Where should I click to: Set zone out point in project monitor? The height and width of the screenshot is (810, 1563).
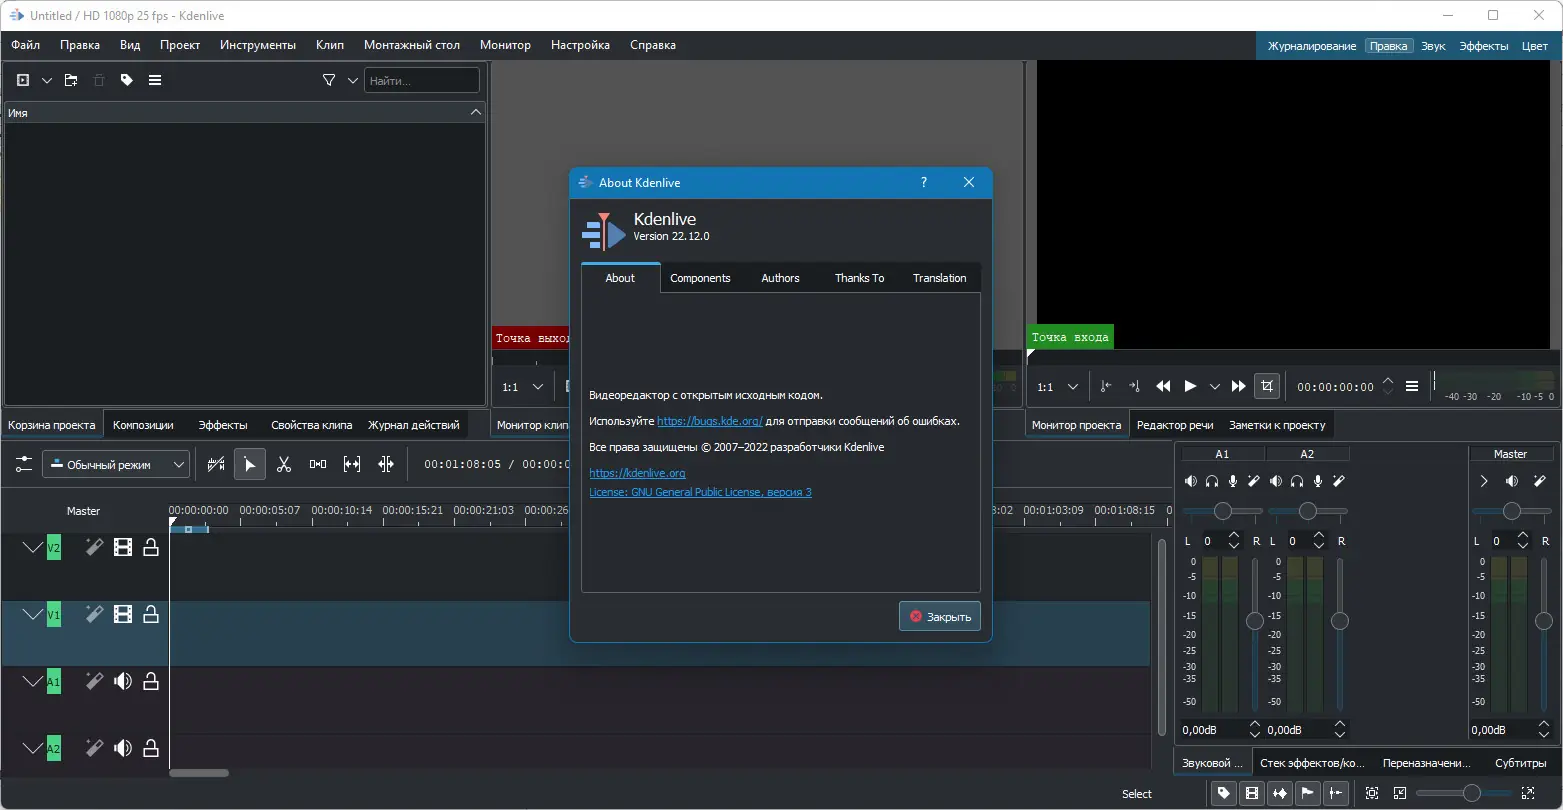(x=1134, y=386)
